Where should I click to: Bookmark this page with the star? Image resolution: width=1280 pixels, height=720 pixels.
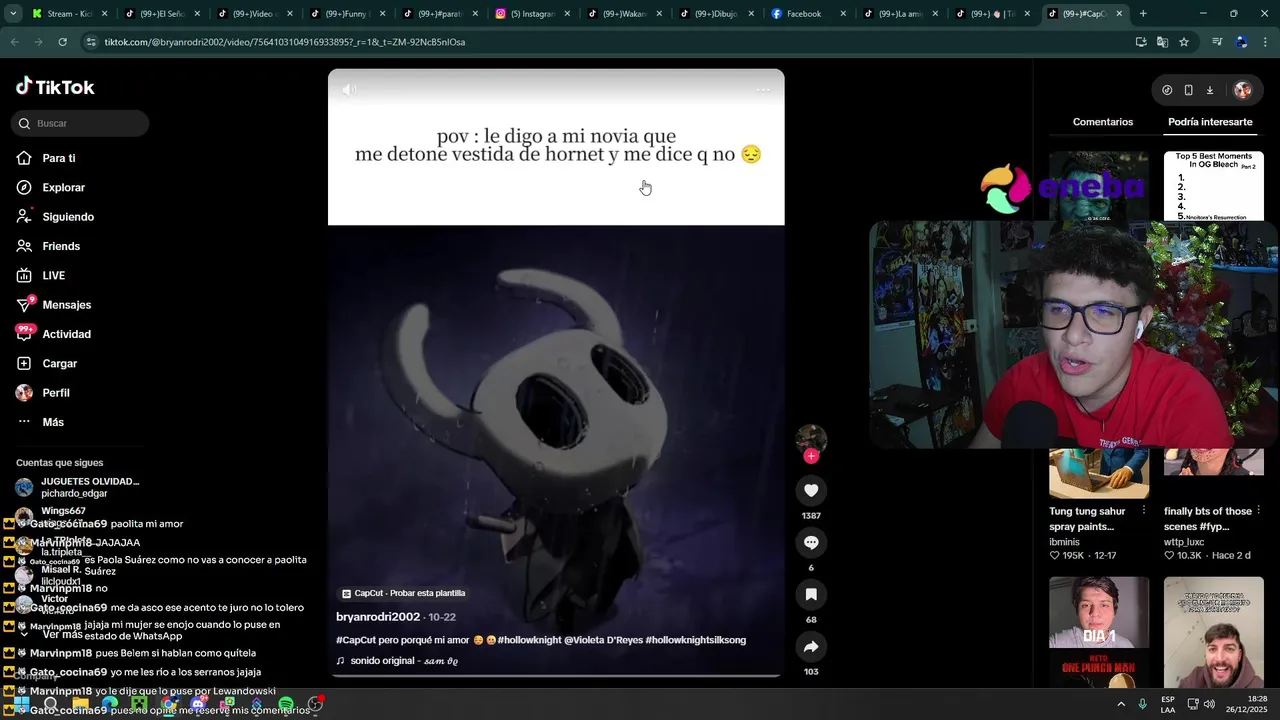[x=1184, y=42]
